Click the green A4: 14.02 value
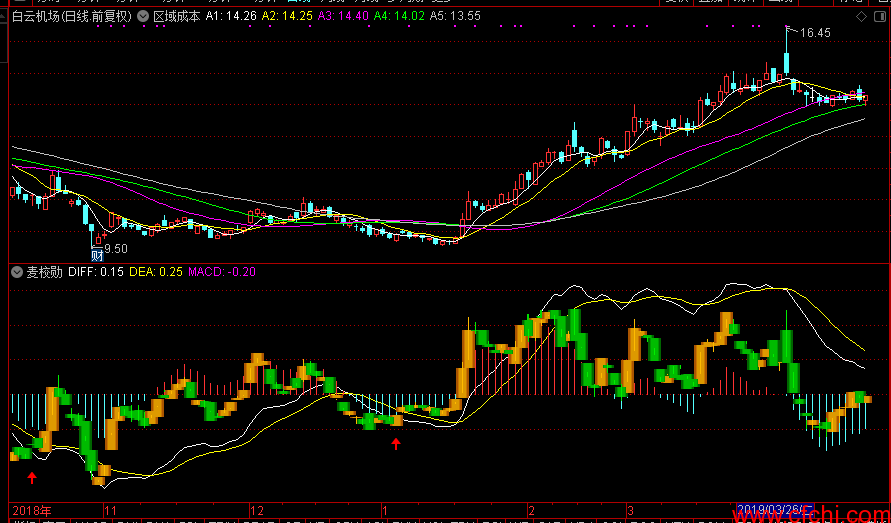Screen dimensions: 891x523 pos(399,16)
